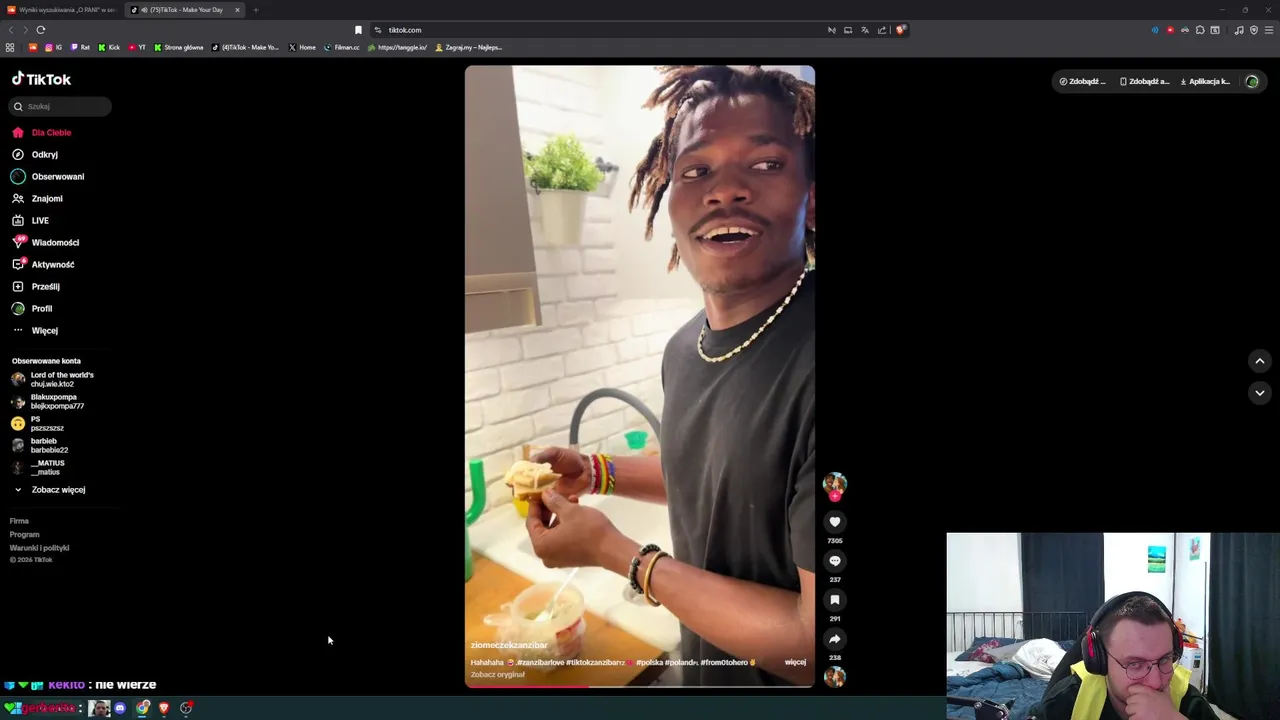This screenshot has height=720, width=1280.
Task: Open Warunki i polityki footer link
Action: click(39, 547)
